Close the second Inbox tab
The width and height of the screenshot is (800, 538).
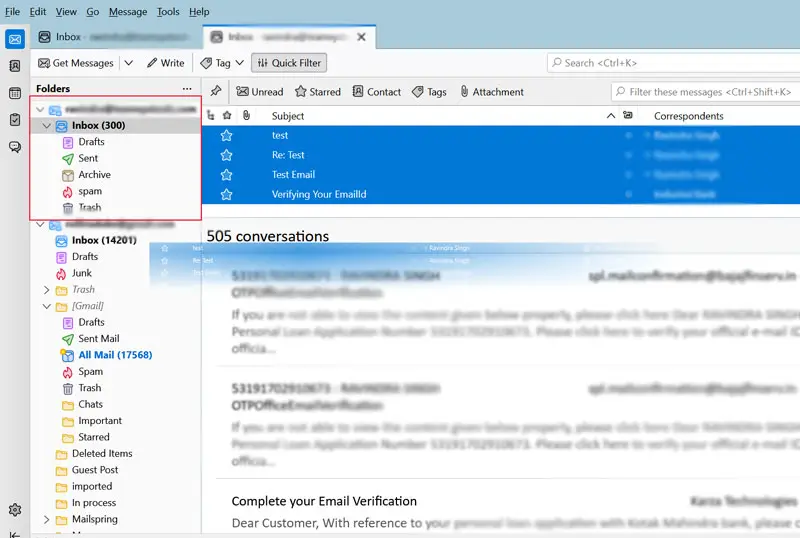point(361,37)
